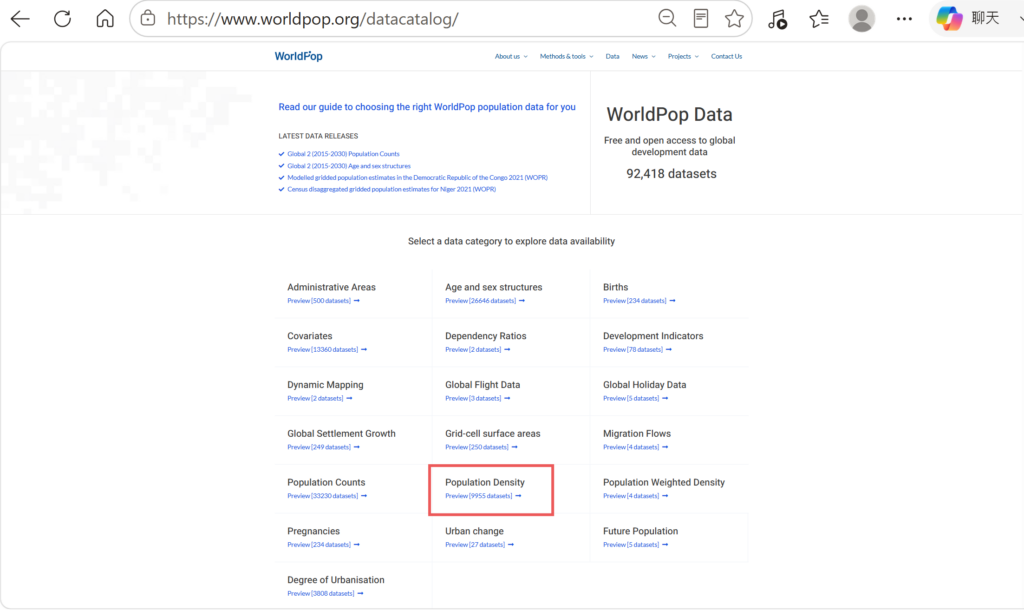Select the Population Weighted Density category
Viewport: 1024px width, 611px height.
click(x=664, y=482)
